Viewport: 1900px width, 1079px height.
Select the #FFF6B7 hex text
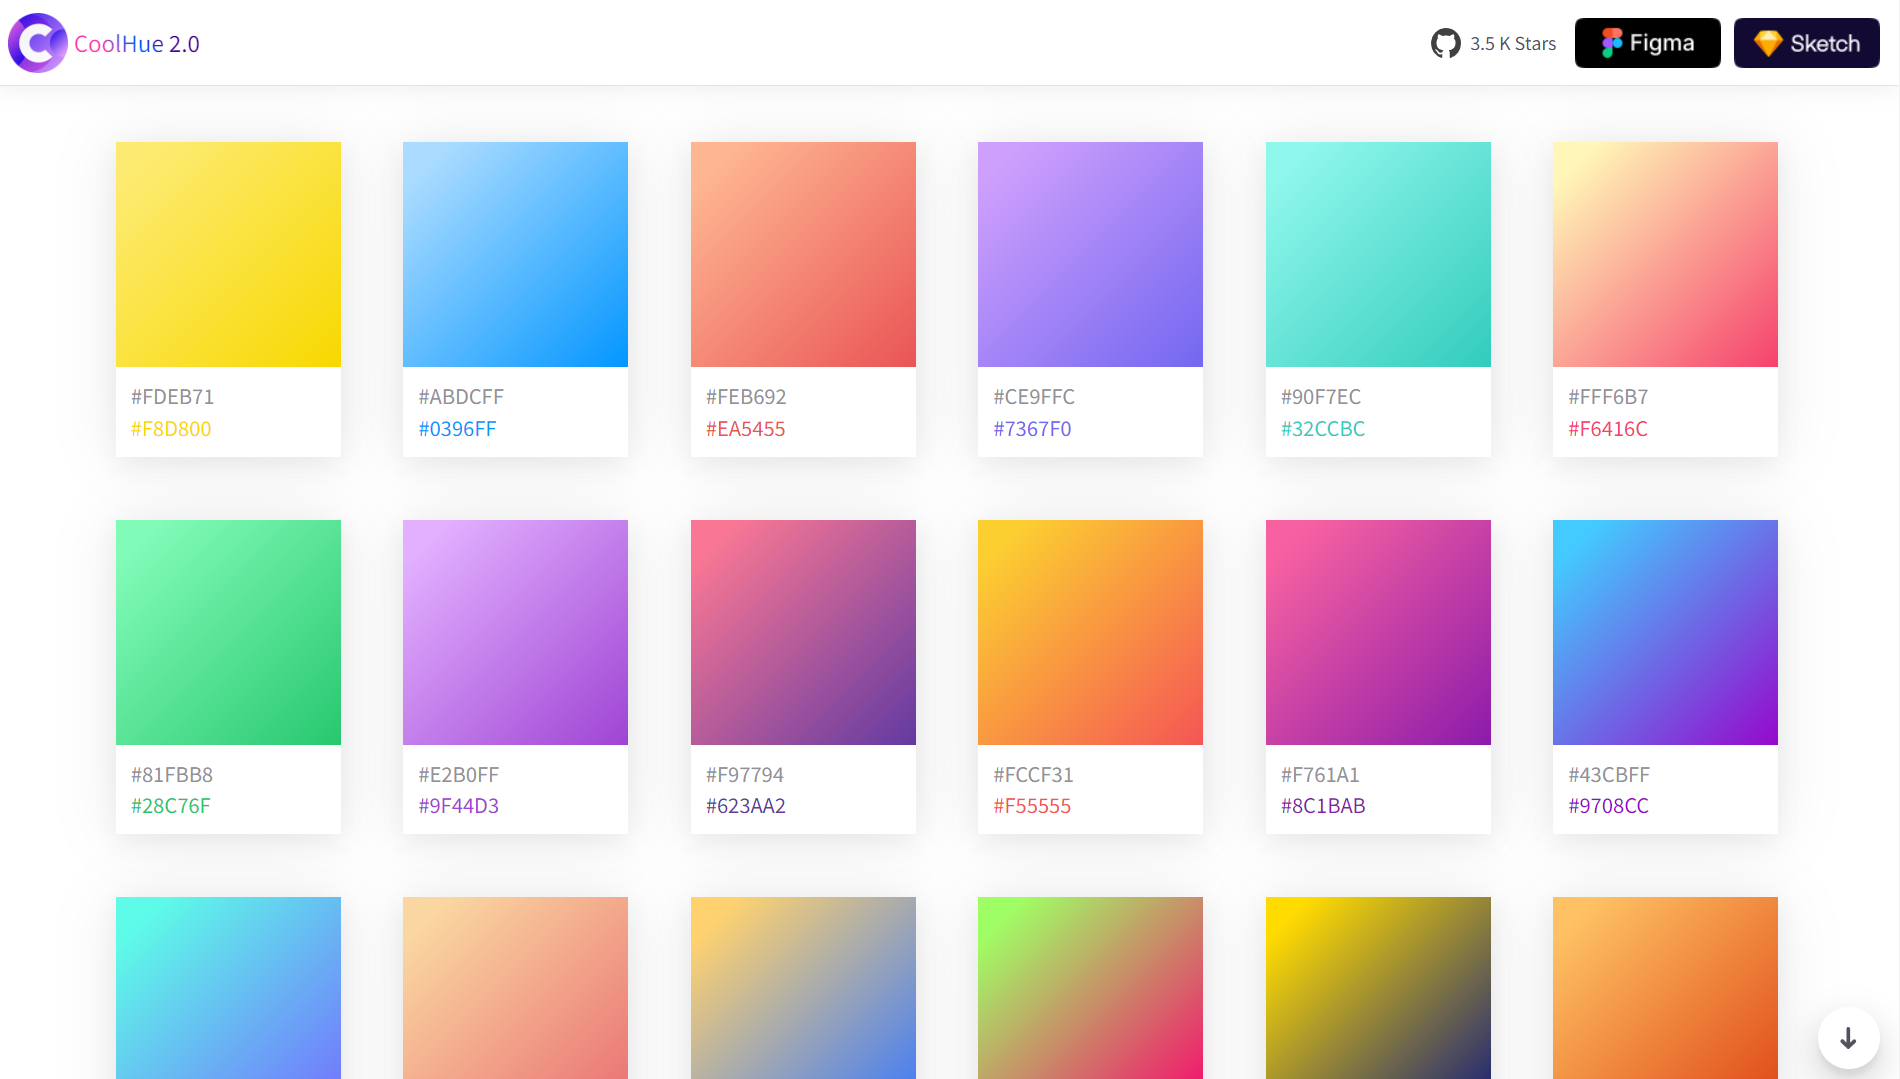(x=1608, y=397)
